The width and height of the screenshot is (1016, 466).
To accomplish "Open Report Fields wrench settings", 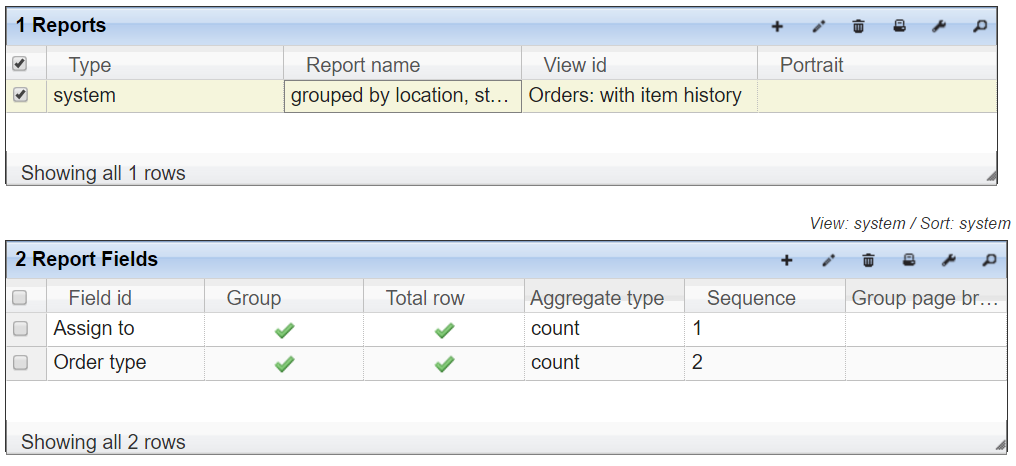I will (949, 261).
